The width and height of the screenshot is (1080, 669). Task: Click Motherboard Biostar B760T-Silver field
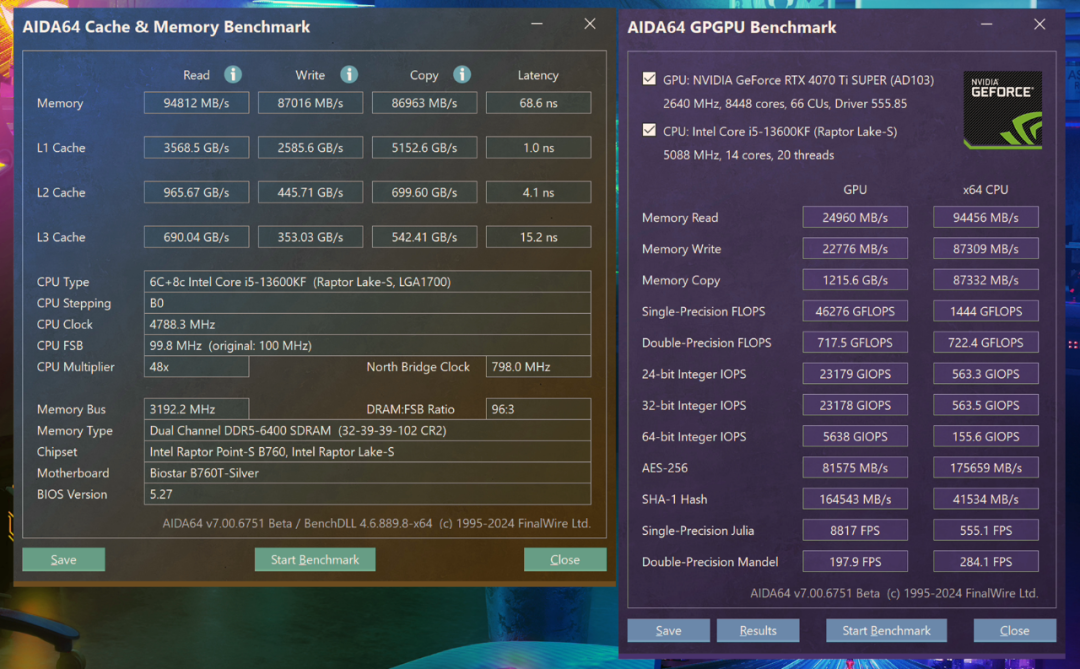click(x=367, y=473)
